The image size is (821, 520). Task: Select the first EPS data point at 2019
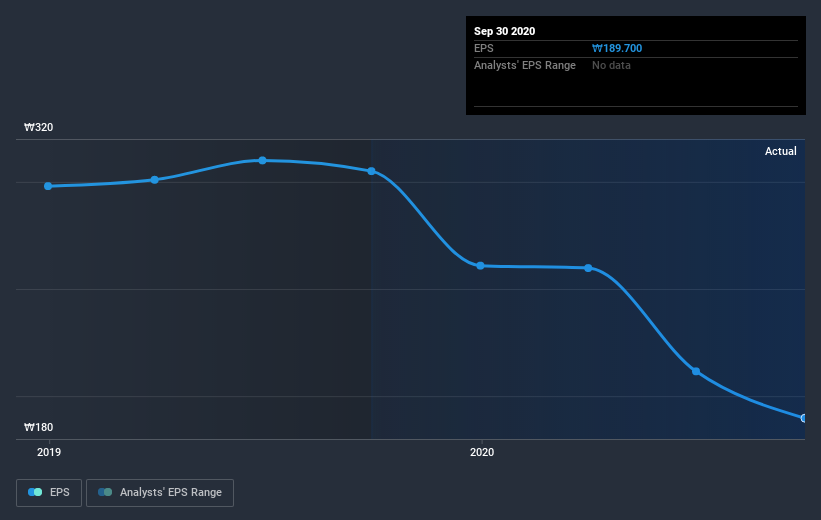48,186
